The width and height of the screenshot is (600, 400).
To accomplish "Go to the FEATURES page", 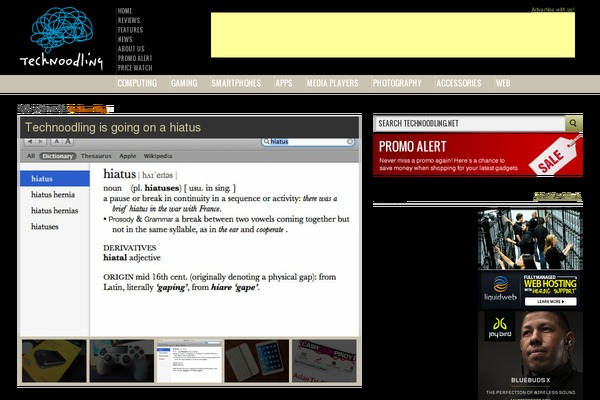I will pyautogui.click(x=130, y=30).
